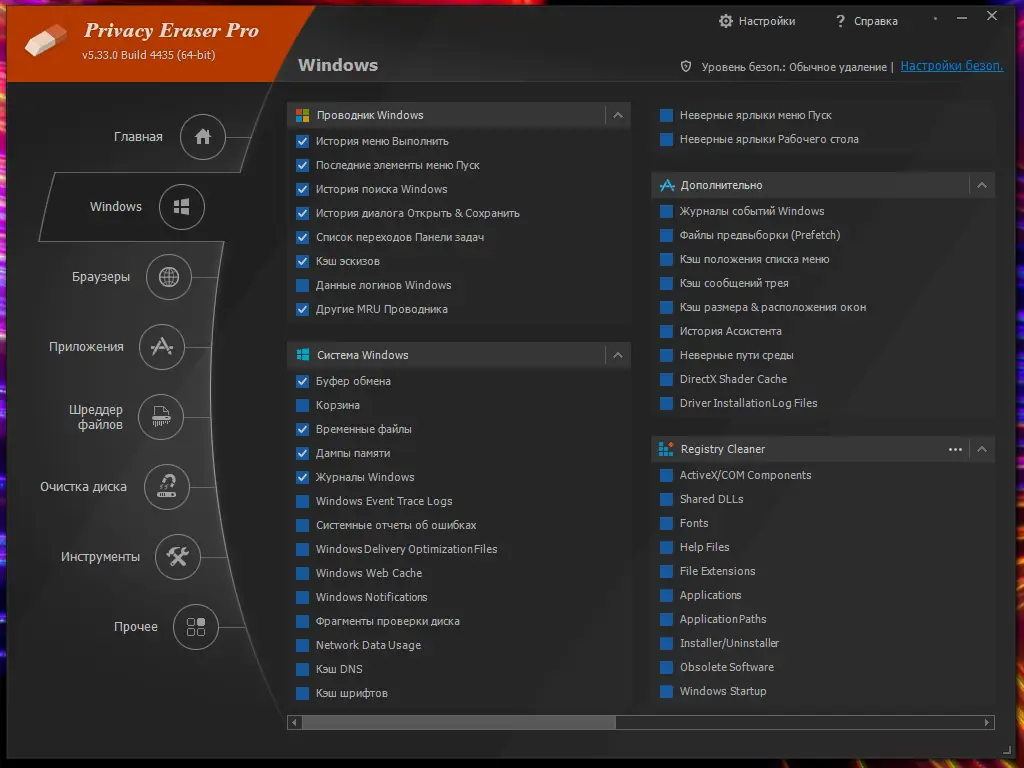
Task: Collapse the Дополнительно section
Action: [x=981, y=185]
